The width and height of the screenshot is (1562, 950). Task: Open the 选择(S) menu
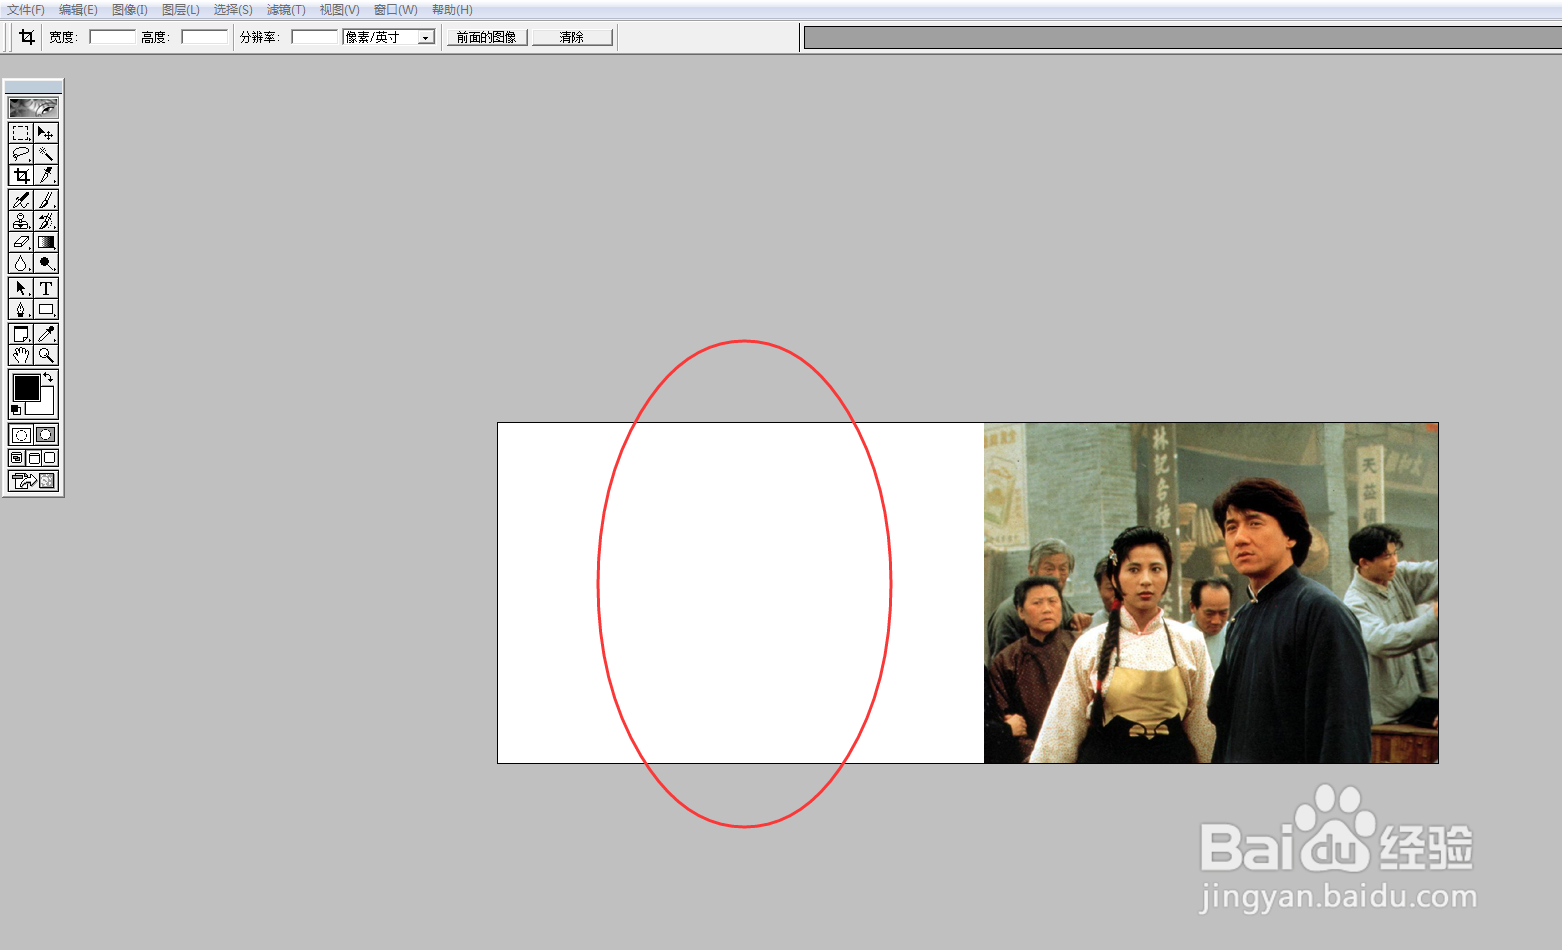233,10
